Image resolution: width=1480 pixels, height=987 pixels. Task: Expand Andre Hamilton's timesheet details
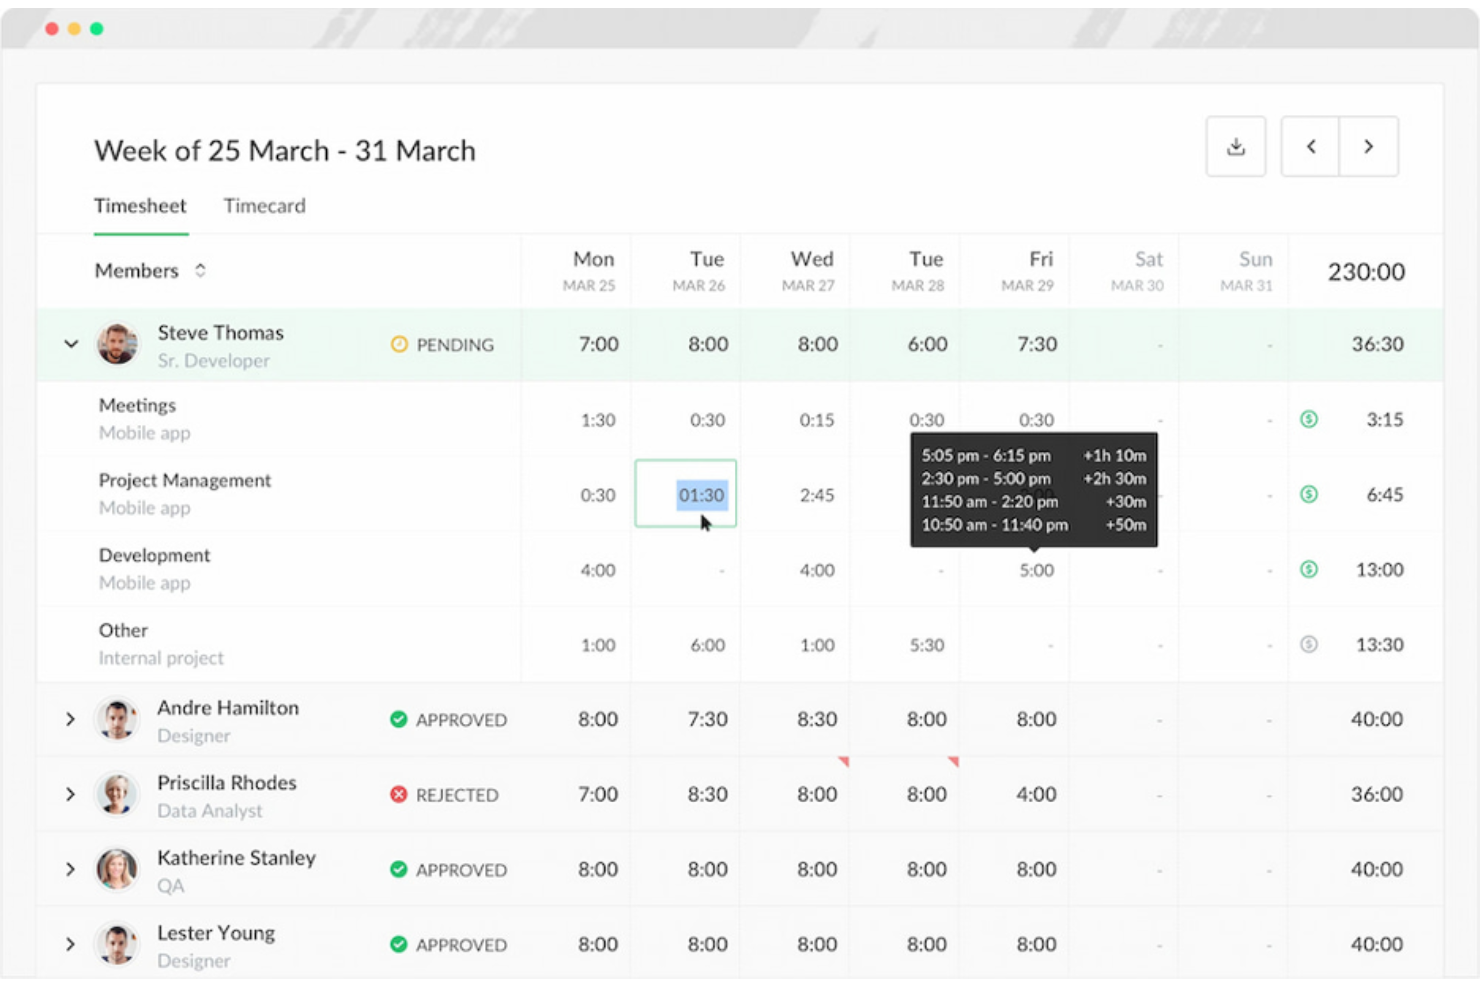pyautogui.click(x=70, y=719)
